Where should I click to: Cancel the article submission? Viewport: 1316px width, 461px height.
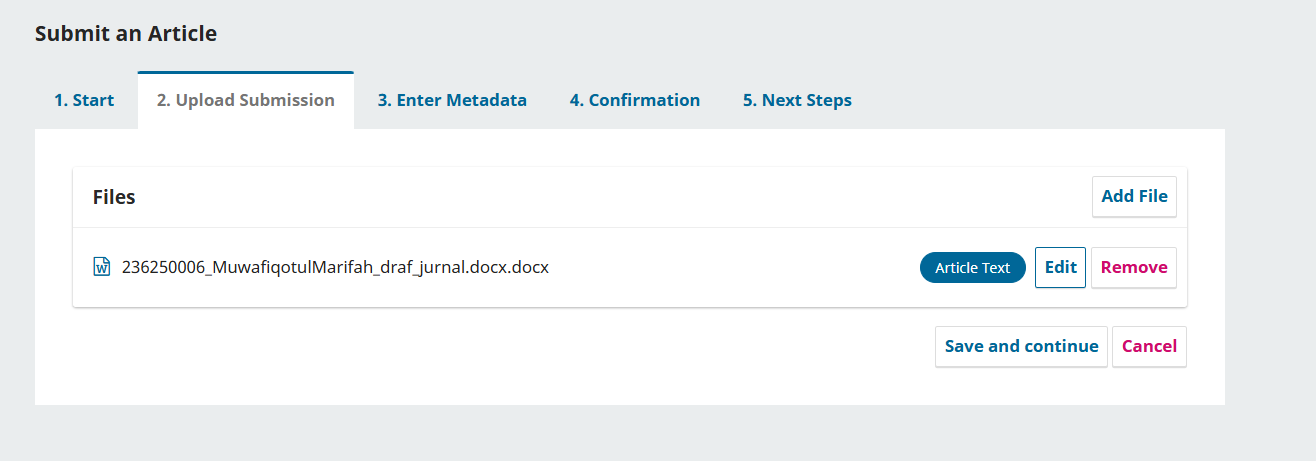(1149, 346)
